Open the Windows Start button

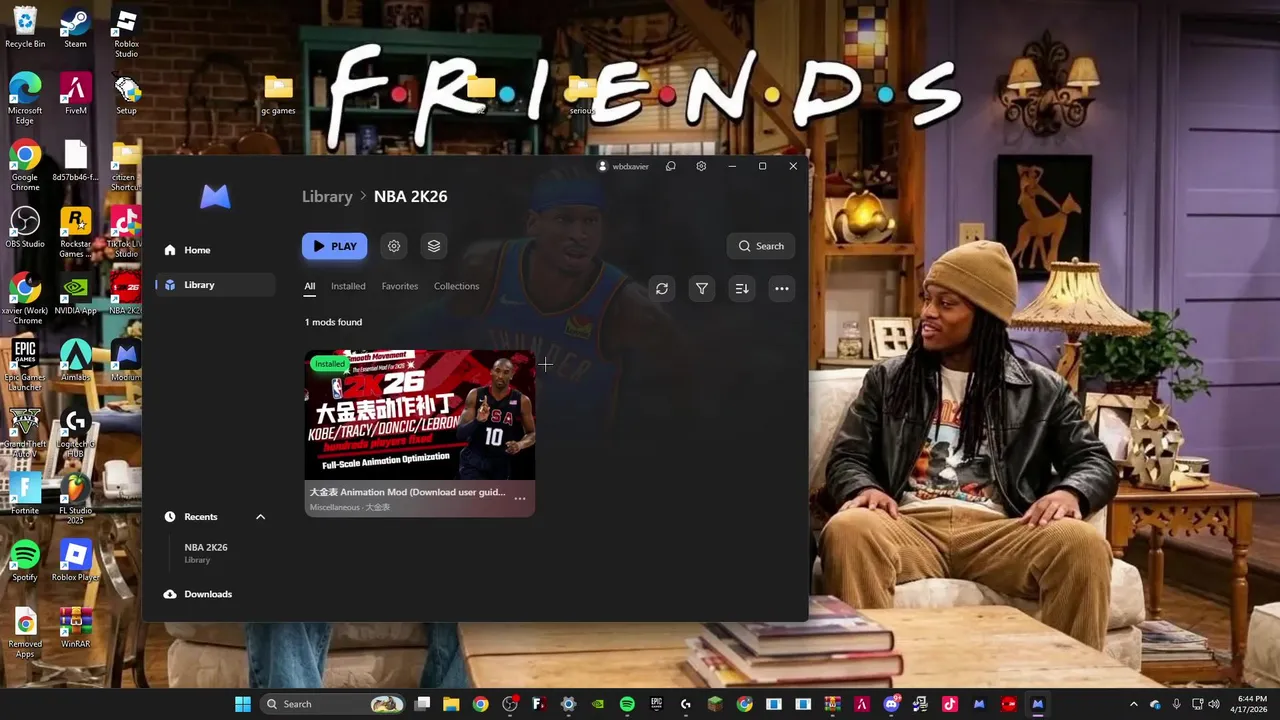click(242, 704)
